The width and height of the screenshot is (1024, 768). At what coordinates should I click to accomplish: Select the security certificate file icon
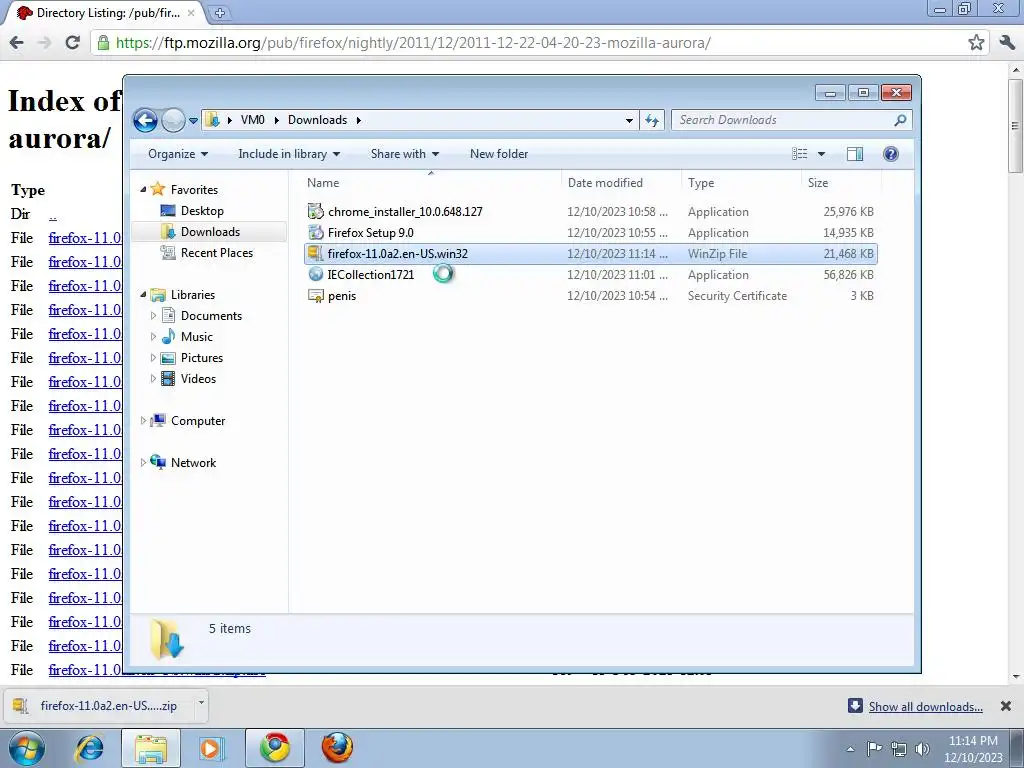tap(315, 296)
